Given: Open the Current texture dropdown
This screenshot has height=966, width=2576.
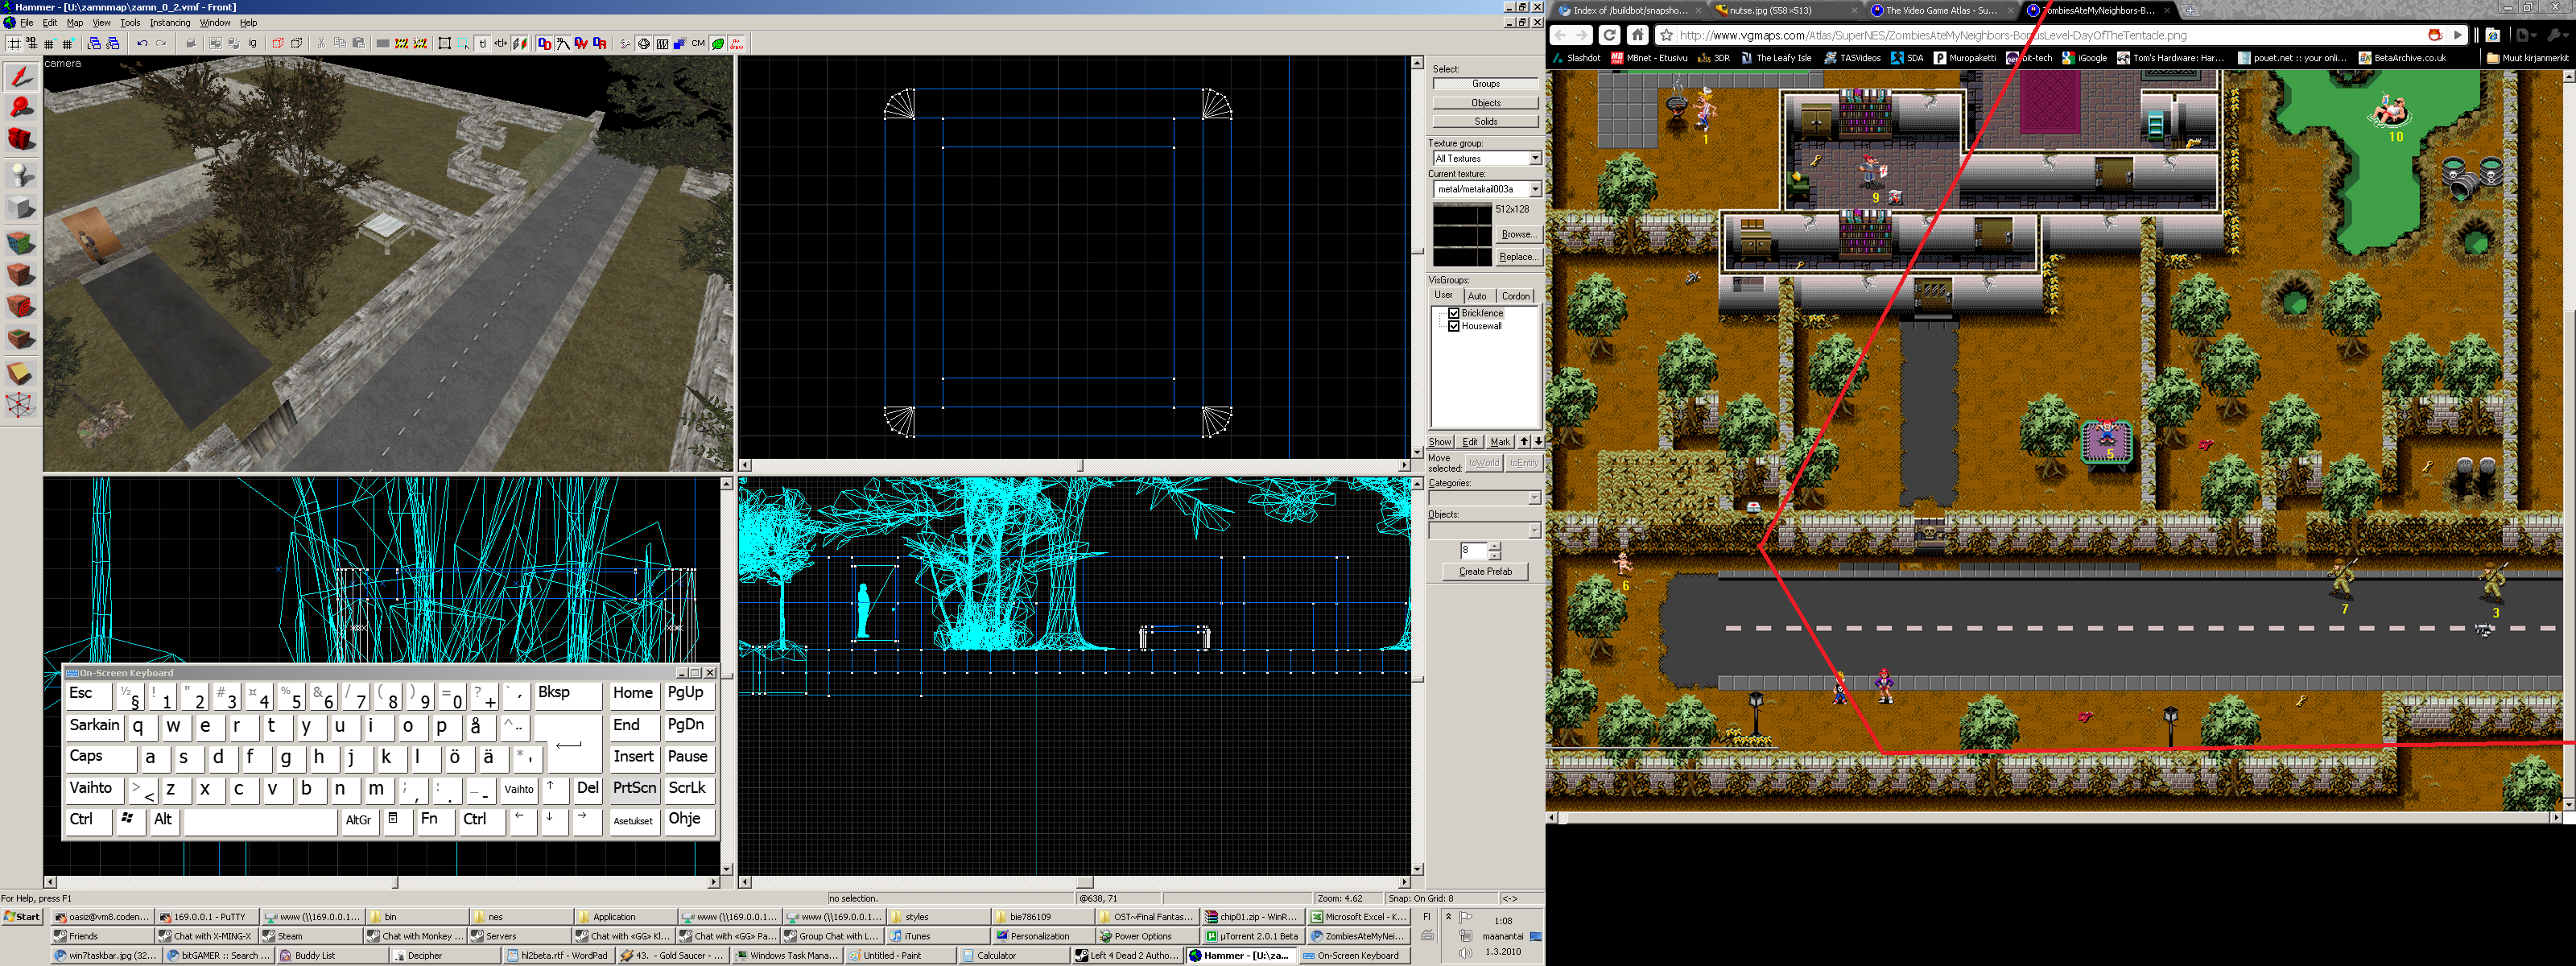Looking at the screenshot, I should [1535, 189].
